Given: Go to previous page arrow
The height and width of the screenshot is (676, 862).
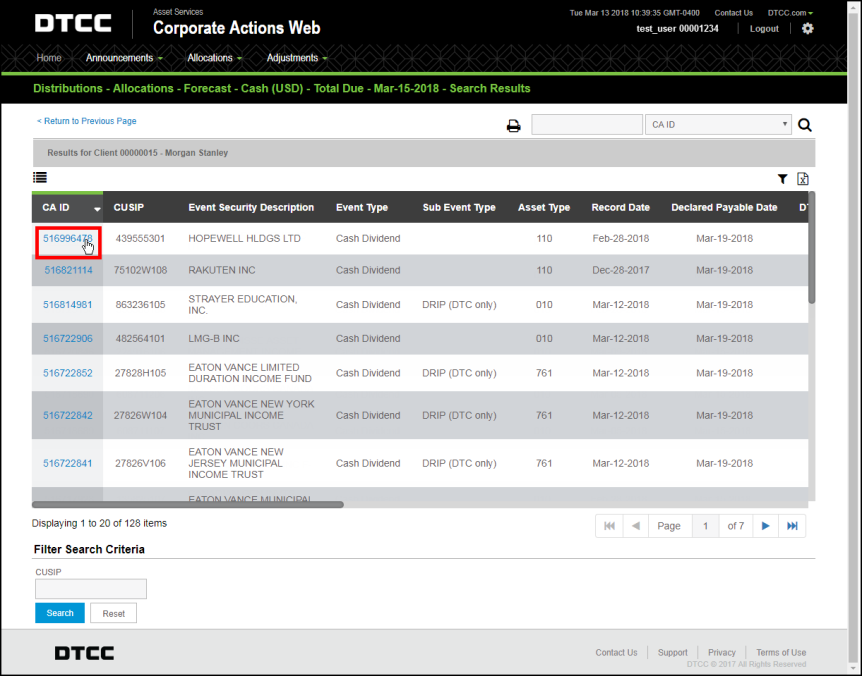Looking at the screenshot, I should coord(636,526).
